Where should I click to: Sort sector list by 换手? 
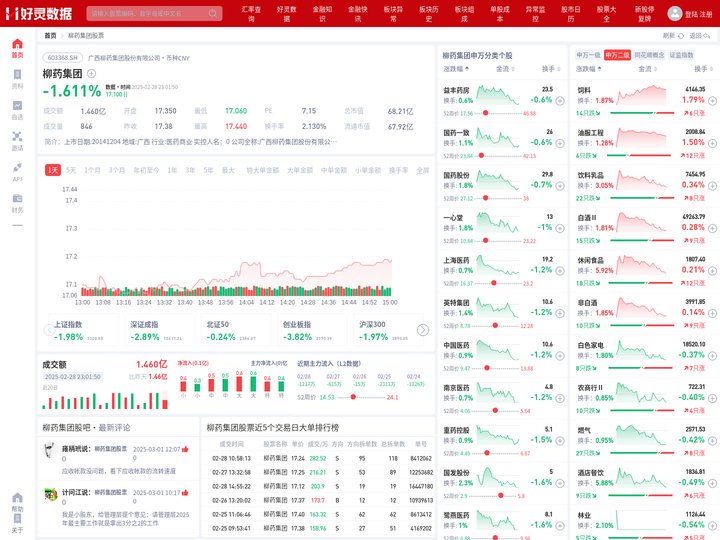click(x=703, y=69)
